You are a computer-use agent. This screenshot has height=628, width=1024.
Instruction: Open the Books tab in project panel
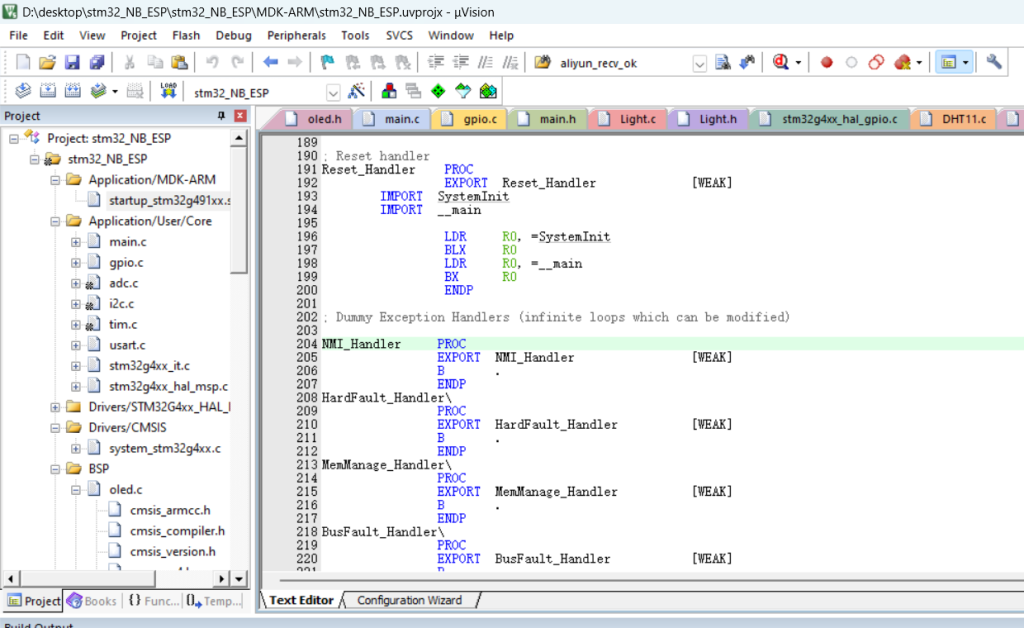coord(92,601)
